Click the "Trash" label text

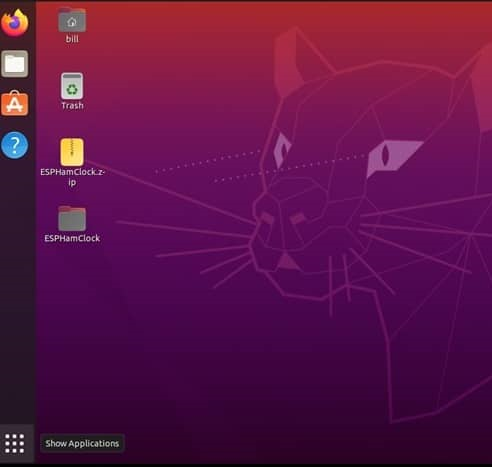[72, 106]
